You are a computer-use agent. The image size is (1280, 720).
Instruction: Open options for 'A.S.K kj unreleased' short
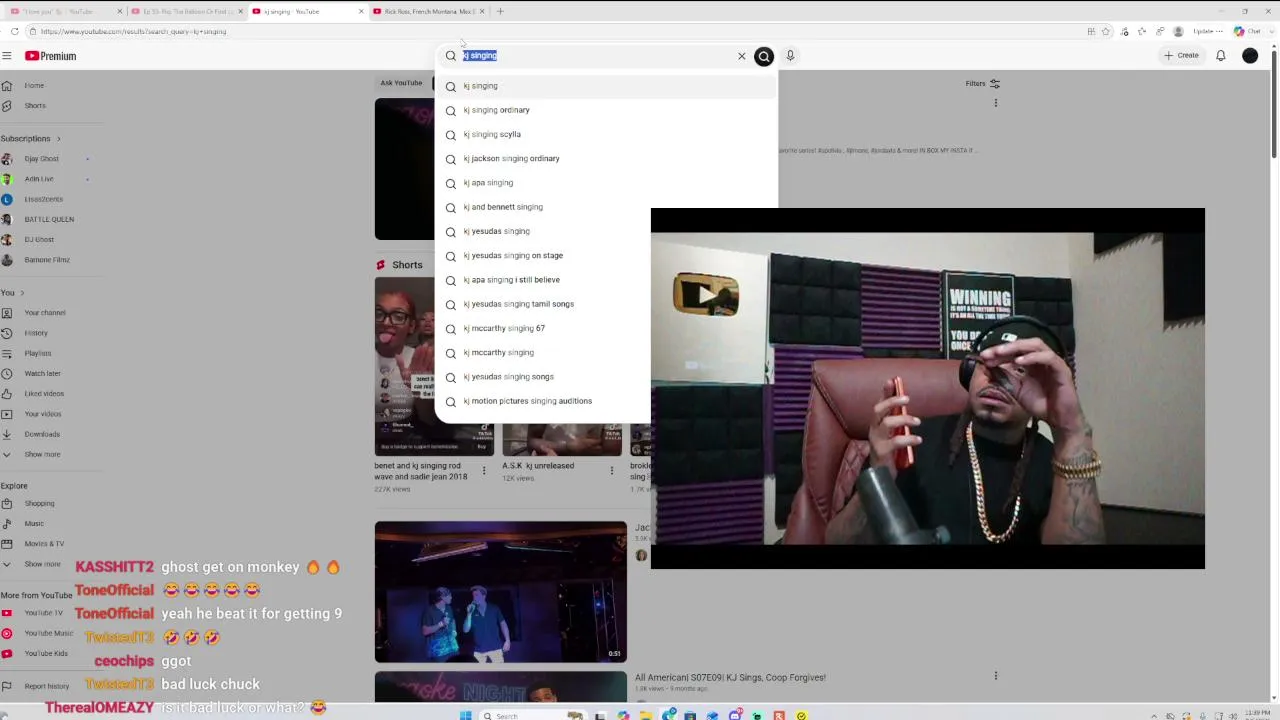pyautogui.click(x=612, y=470)
